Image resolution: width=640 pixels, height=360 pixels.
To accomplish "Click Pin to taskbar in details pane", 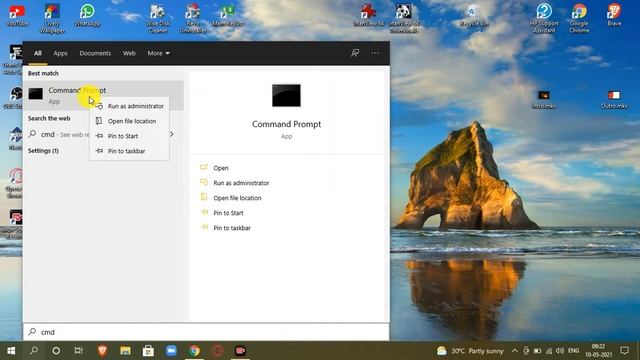I will (232, 228).
